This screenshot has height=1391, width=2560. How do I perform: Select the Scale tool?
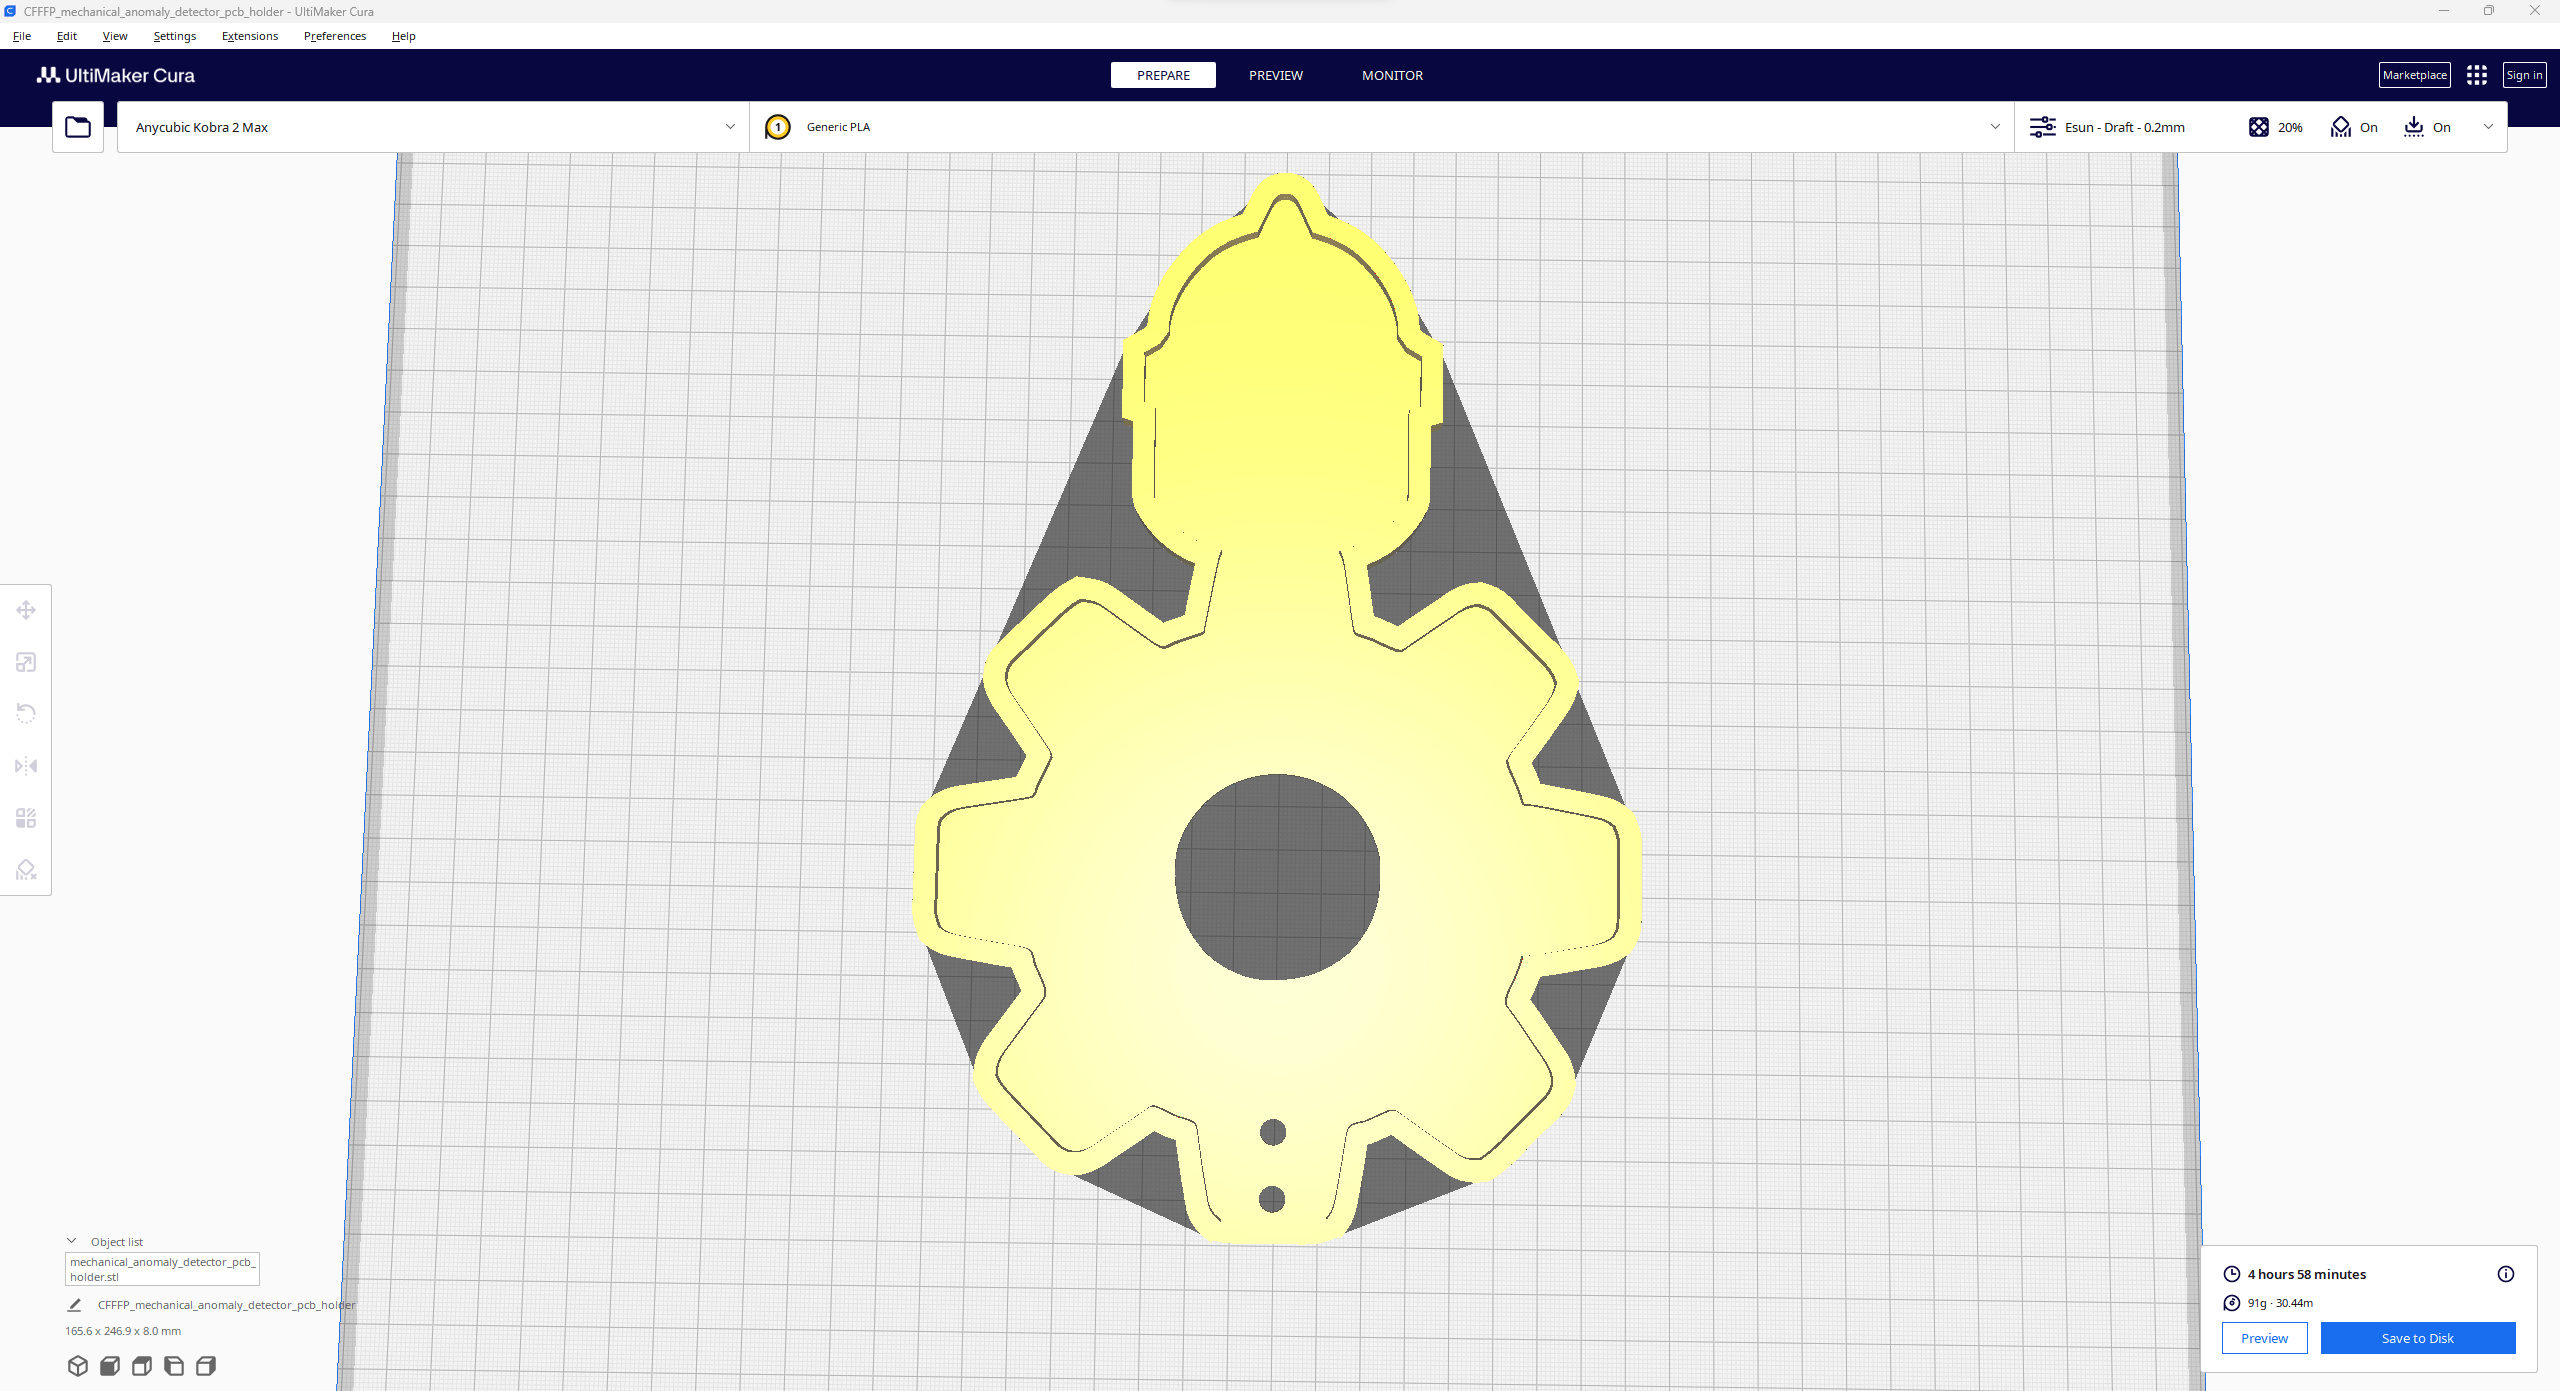click(25, 662)
